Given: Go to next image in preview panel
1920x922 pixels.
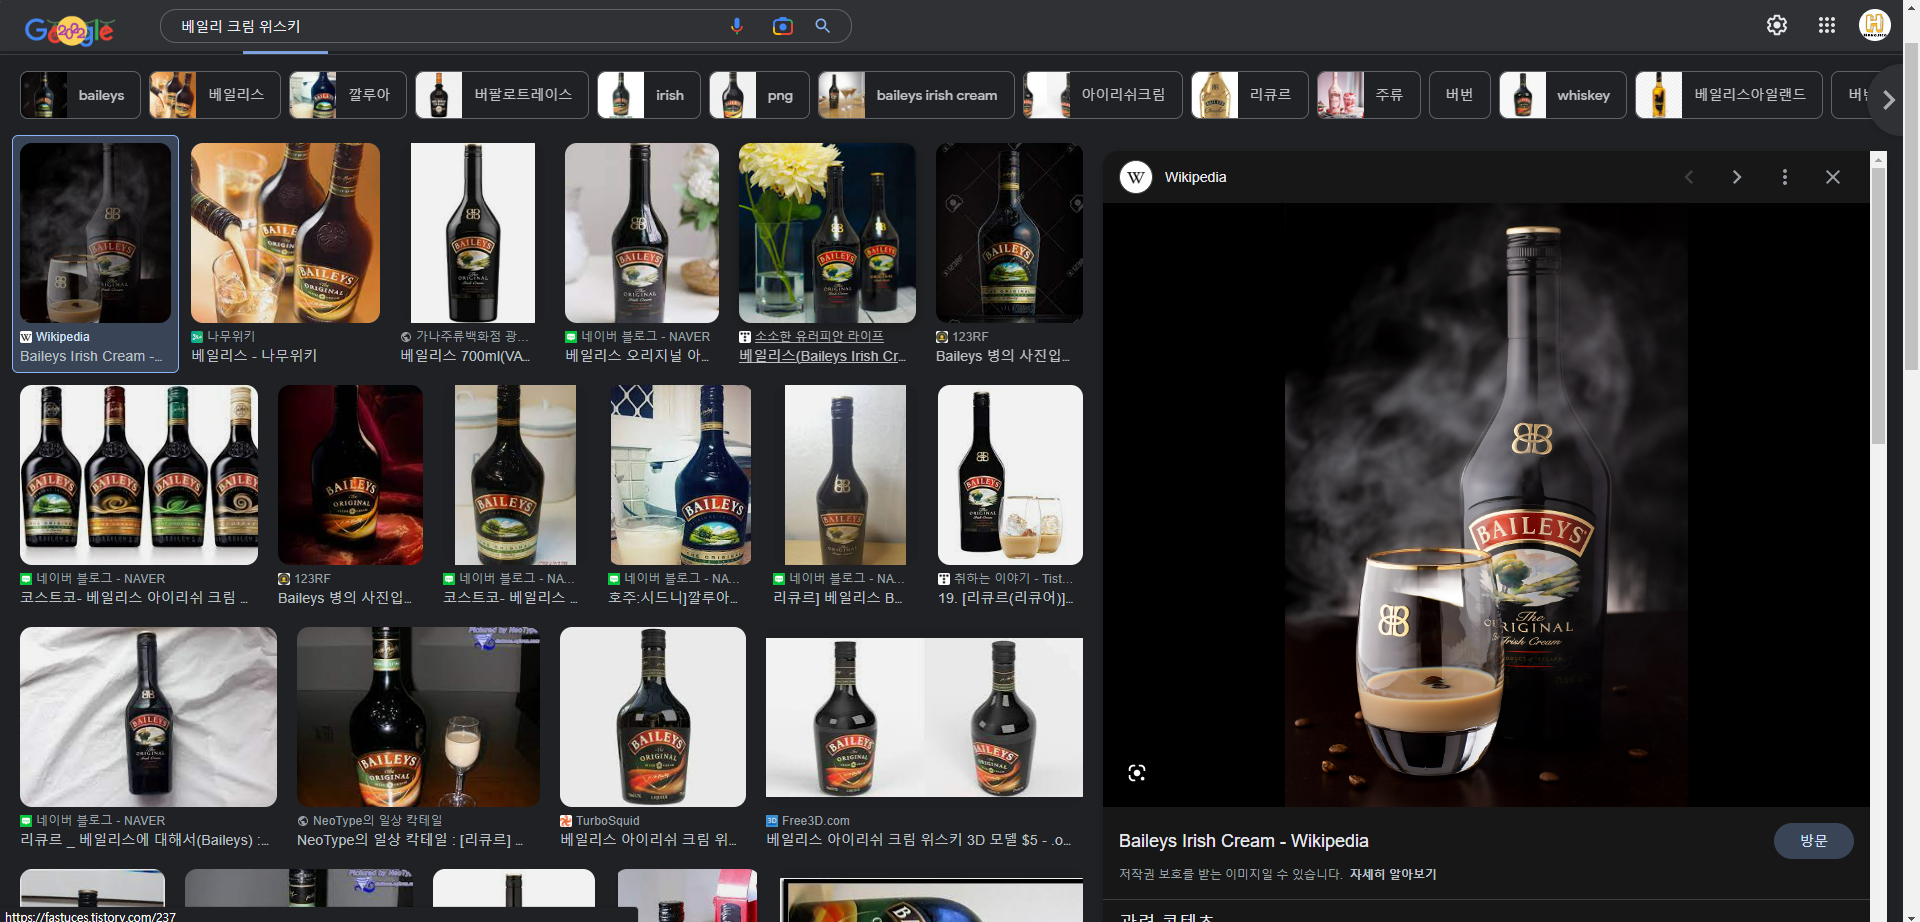Looking at the screenshot, I should pyautogui.click(x=1737, y=177).
